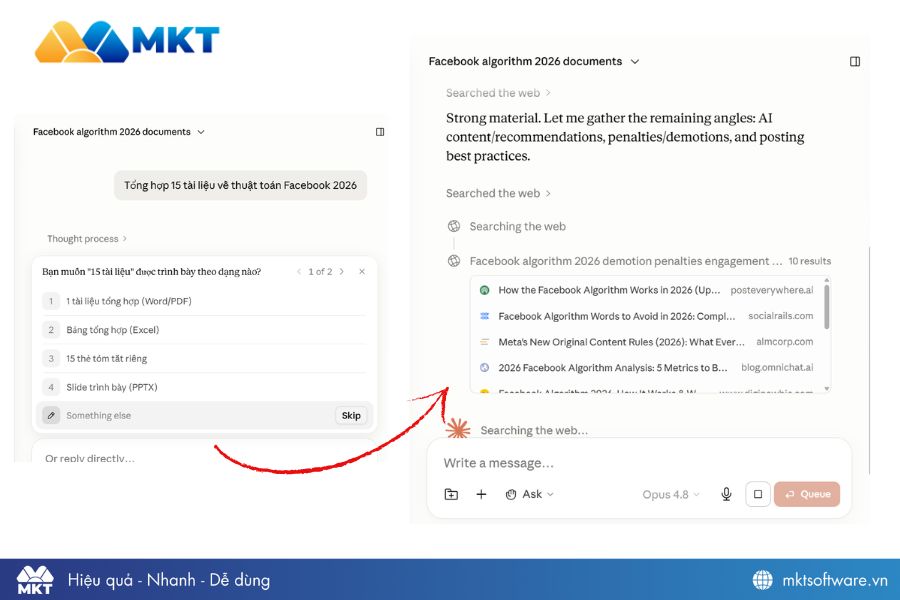Click the right chat window vertical scrollbar
This screenshot has height=600, width=900.
click(x=870, y=360)
